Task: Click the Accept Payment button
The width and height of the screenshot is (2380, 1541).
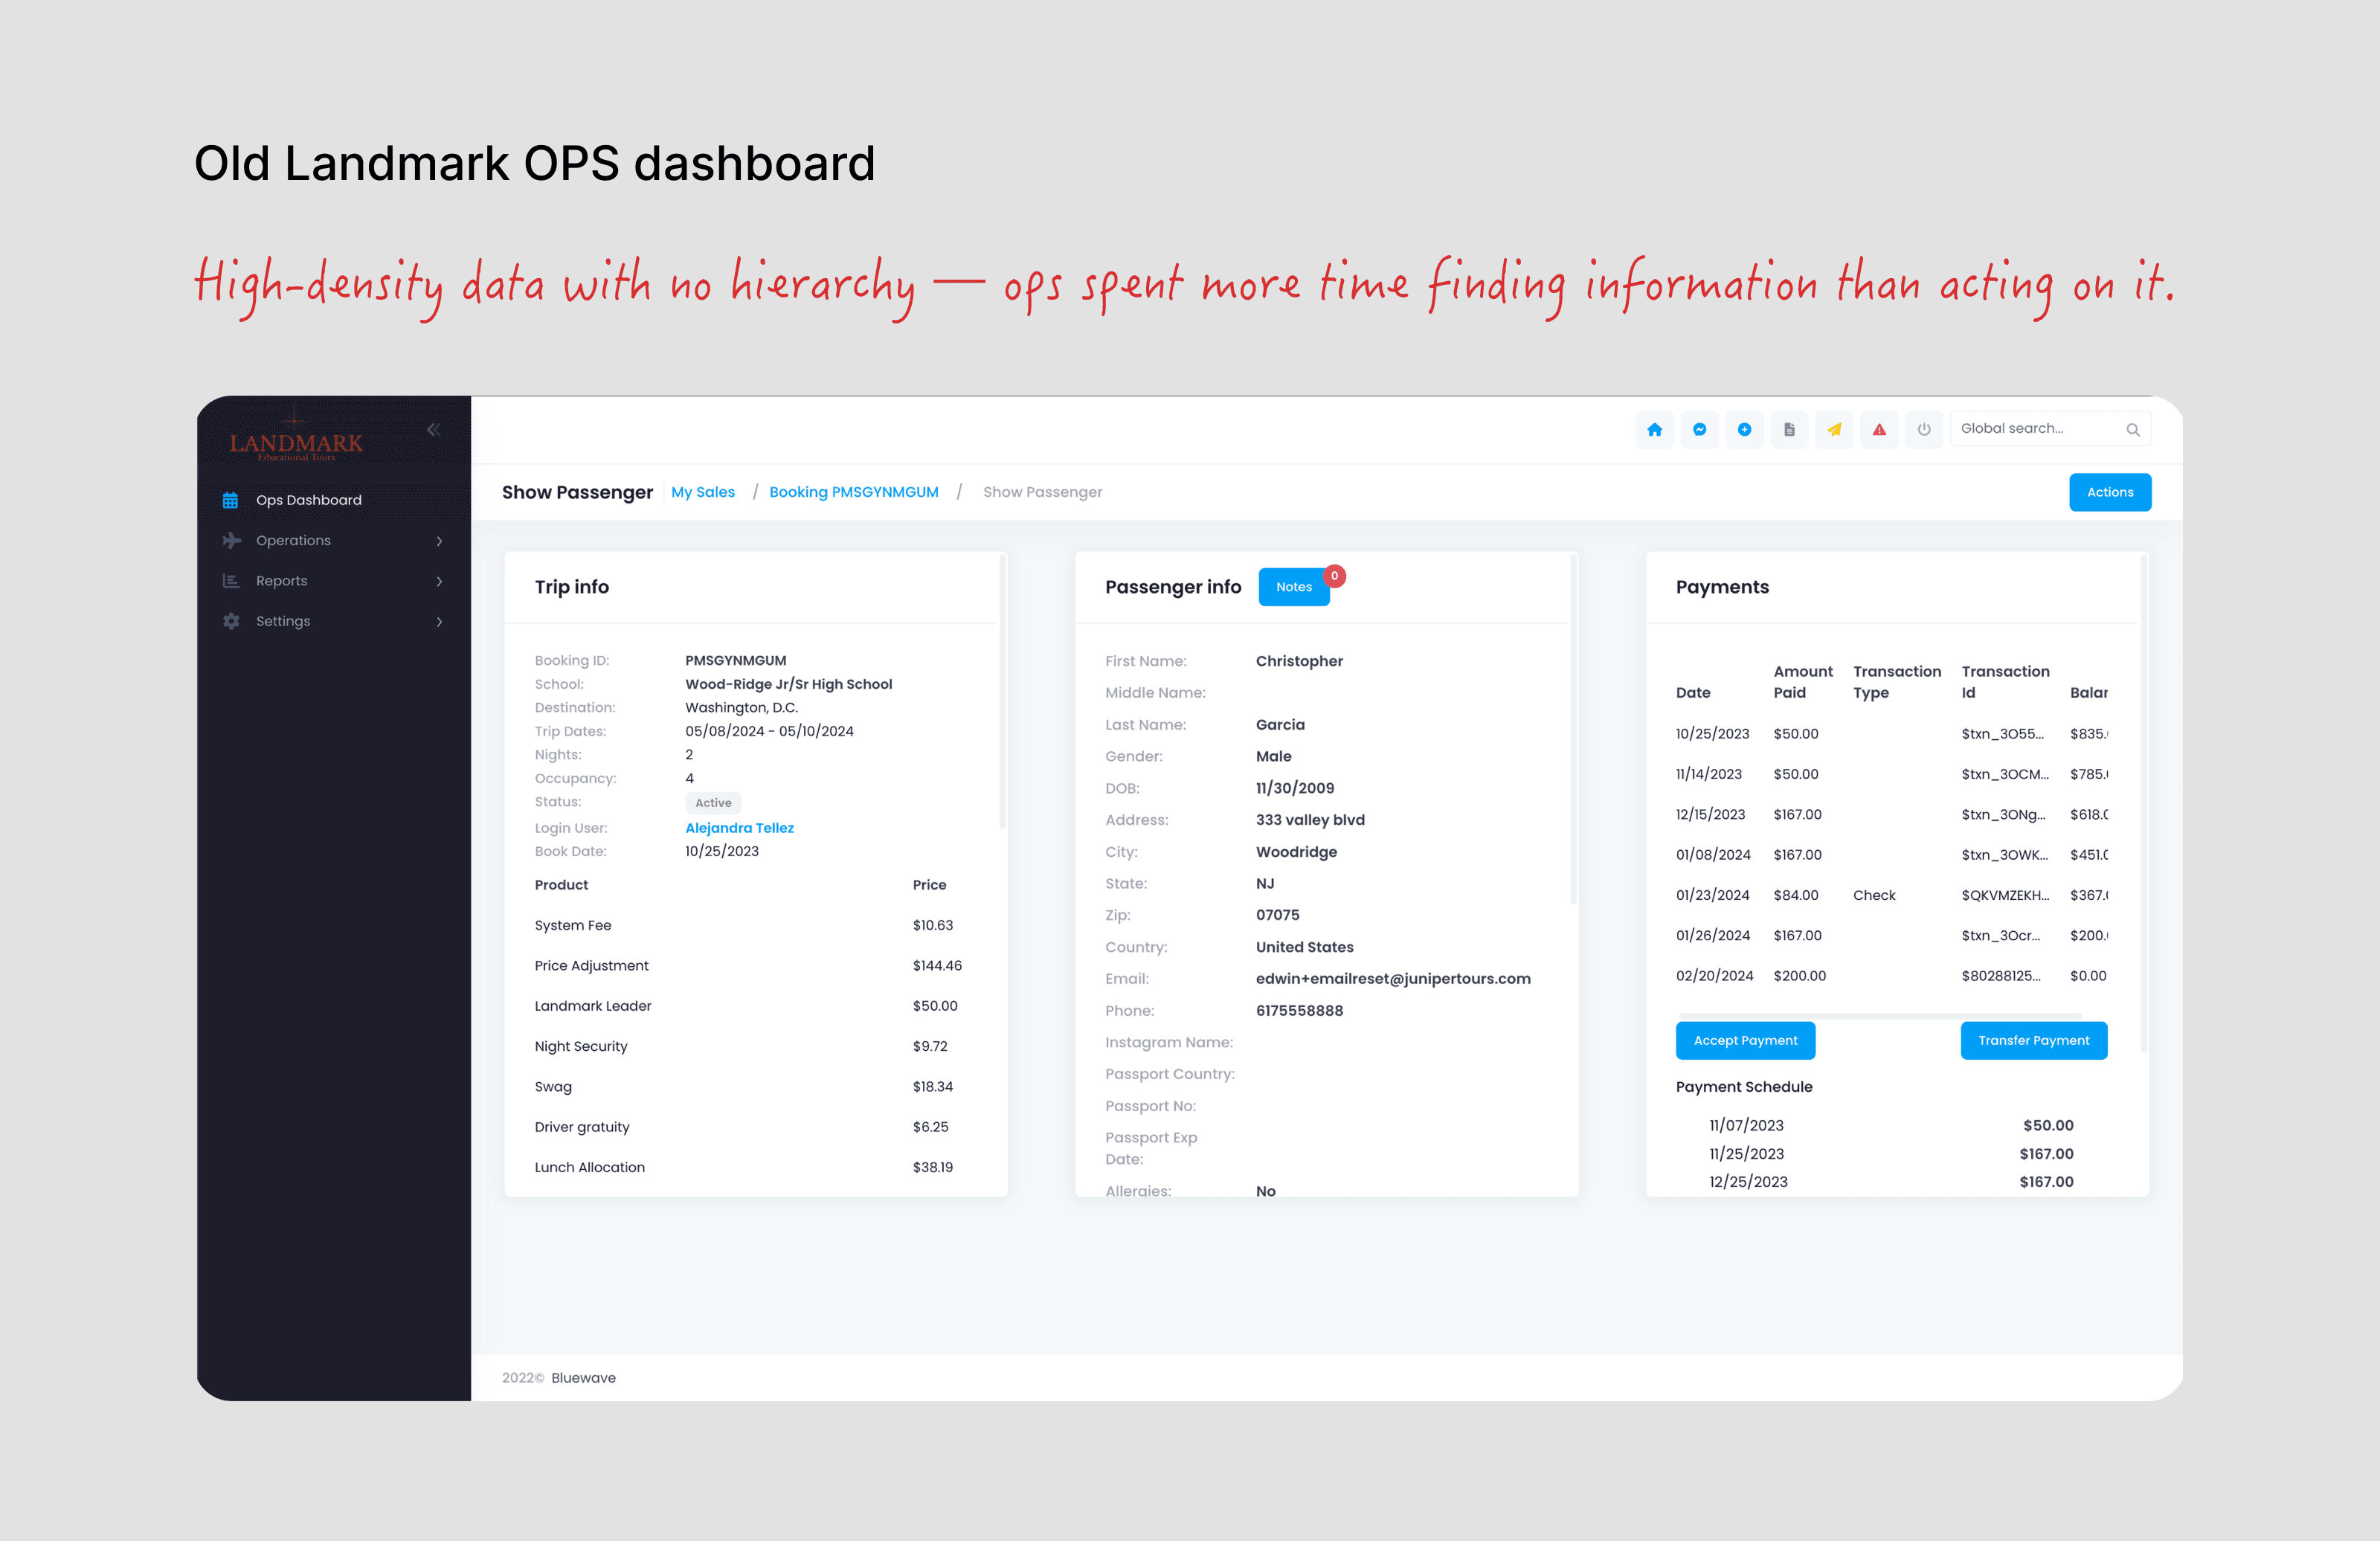Action: (x=1745, y=1040)
